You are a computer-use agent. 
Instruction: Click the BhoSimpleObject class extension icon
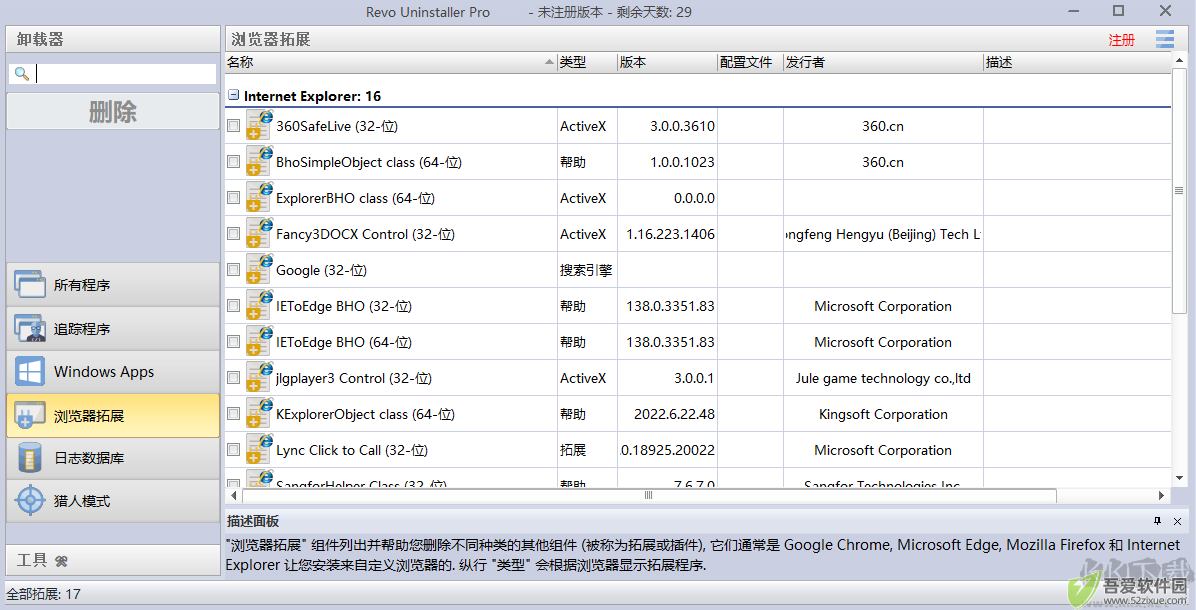coord(259,161)
